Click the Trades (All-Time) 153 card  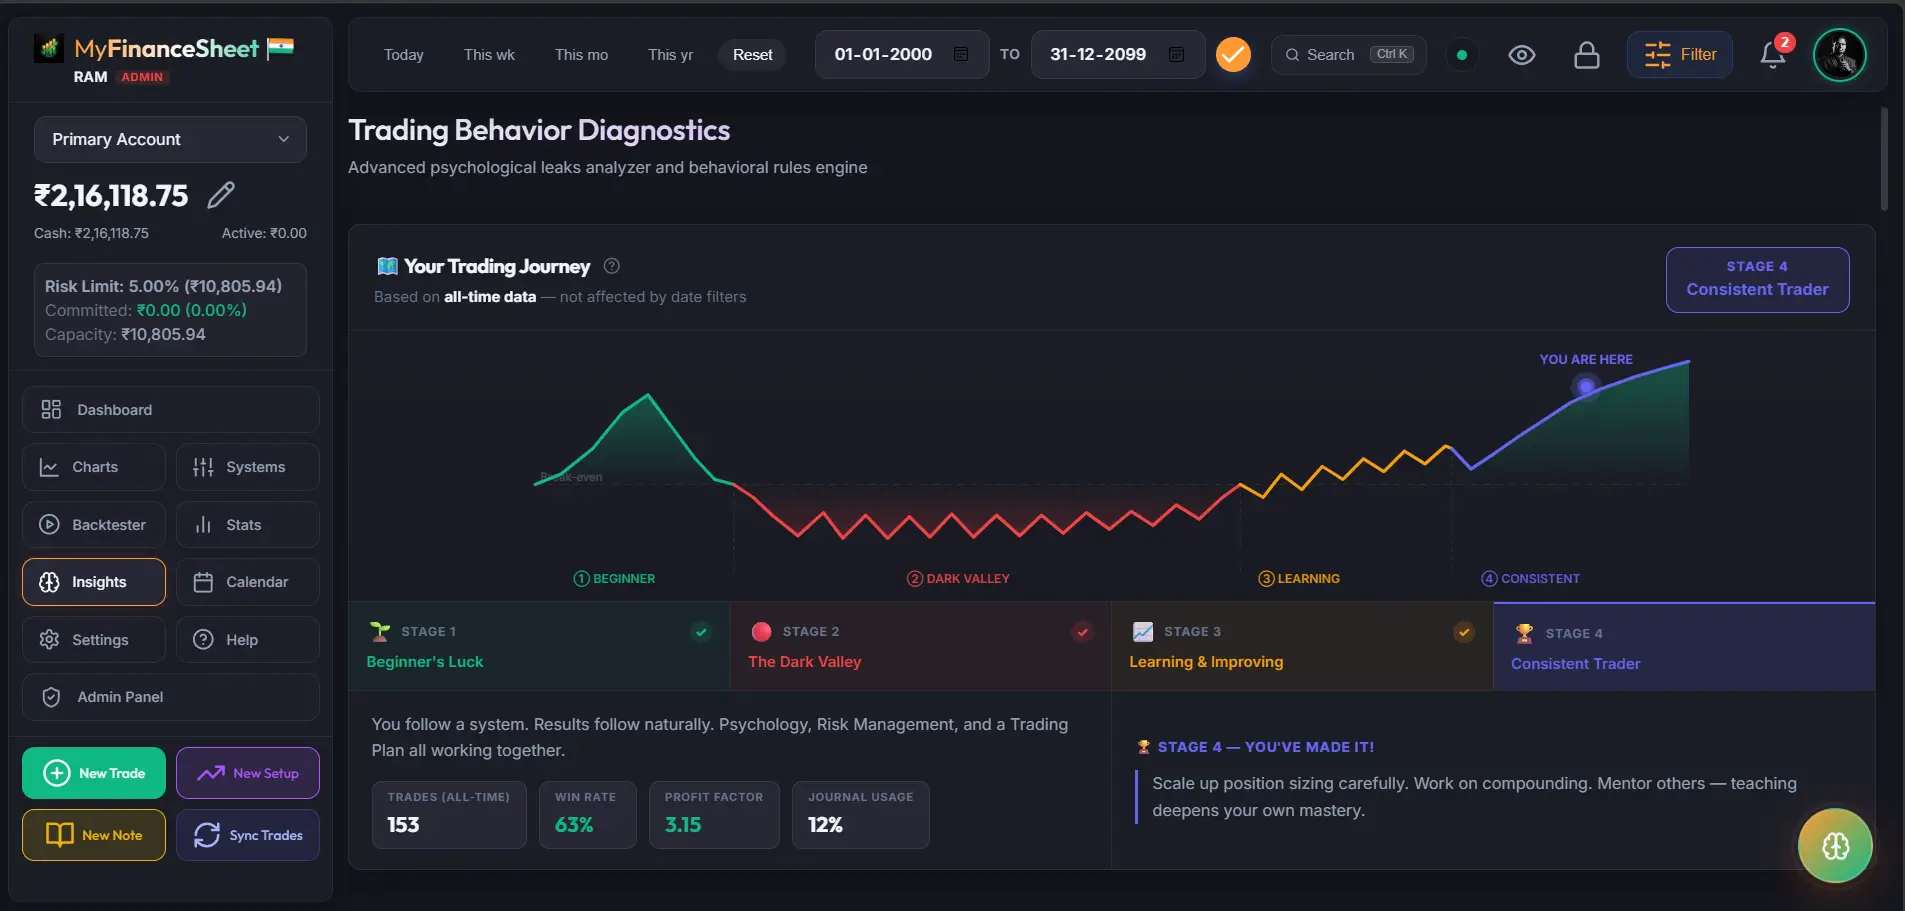(449, 815)
